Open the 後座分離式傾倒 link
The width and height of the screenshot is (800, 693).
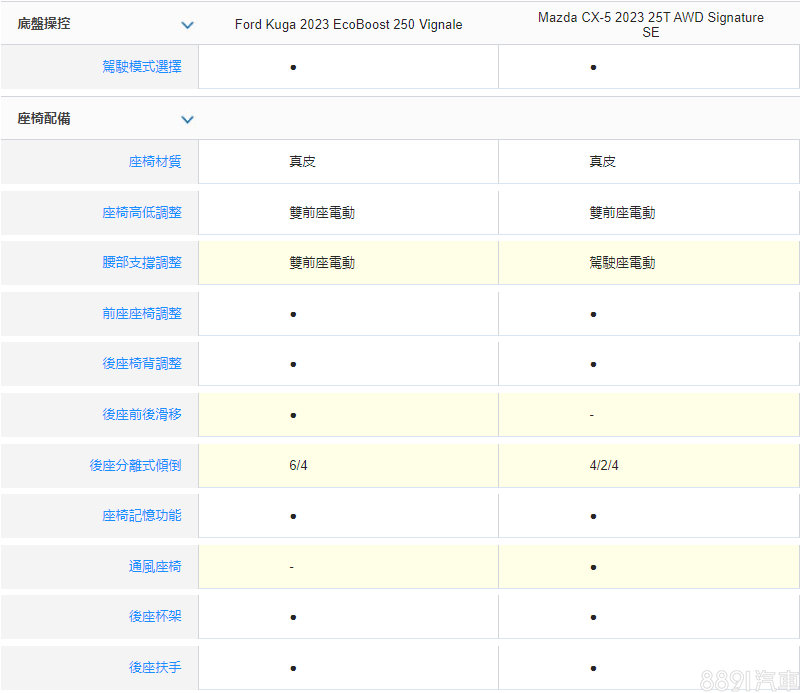pyautogui.click(x=136, y=465)
